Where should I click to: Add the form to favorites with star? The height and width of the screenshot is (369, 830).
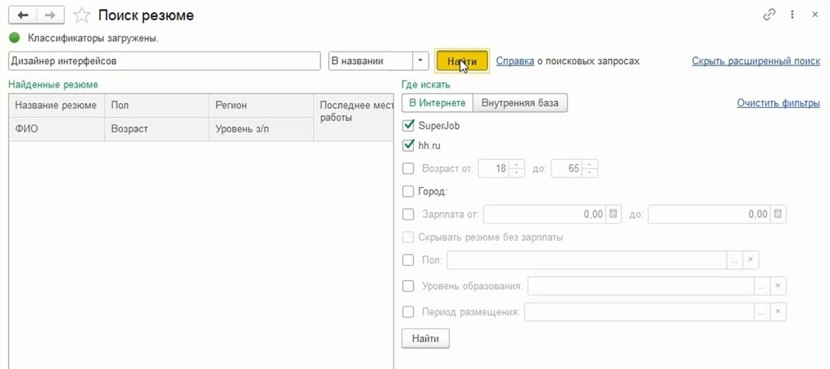[82, 15]
